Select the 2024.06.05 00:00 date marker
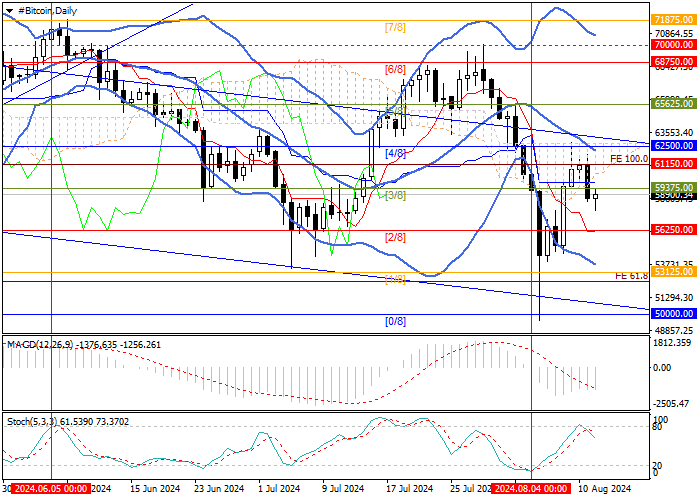The image size is (700, 500). (52, 488)
